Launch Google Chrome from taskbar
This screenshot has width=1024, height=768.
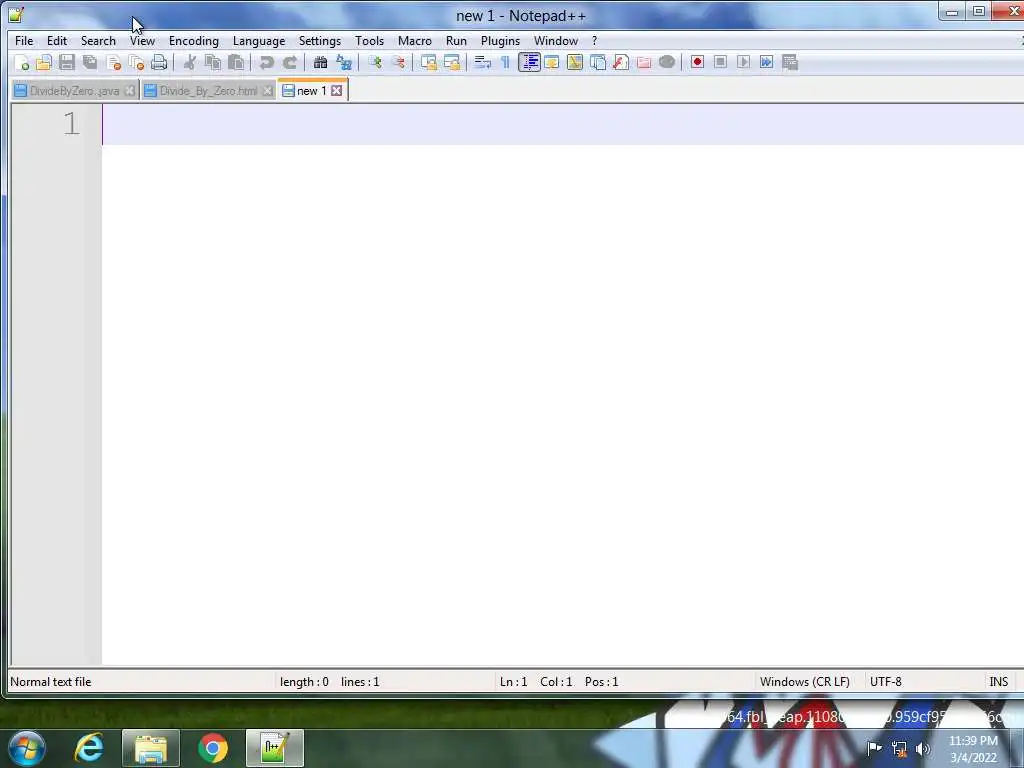(213, 748)
